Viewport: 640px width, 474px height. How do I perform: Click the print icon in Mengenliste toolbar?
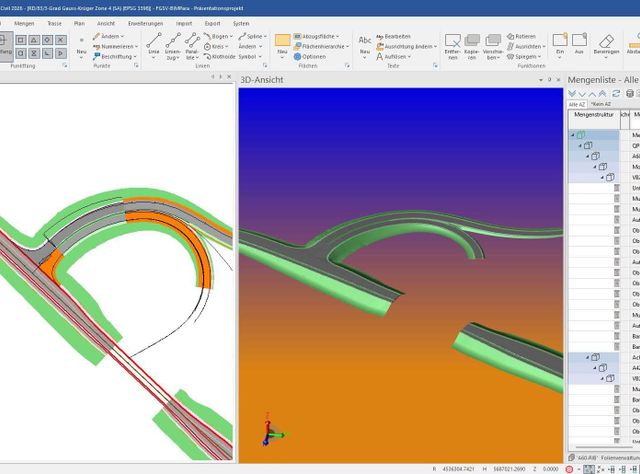[630, 93]
